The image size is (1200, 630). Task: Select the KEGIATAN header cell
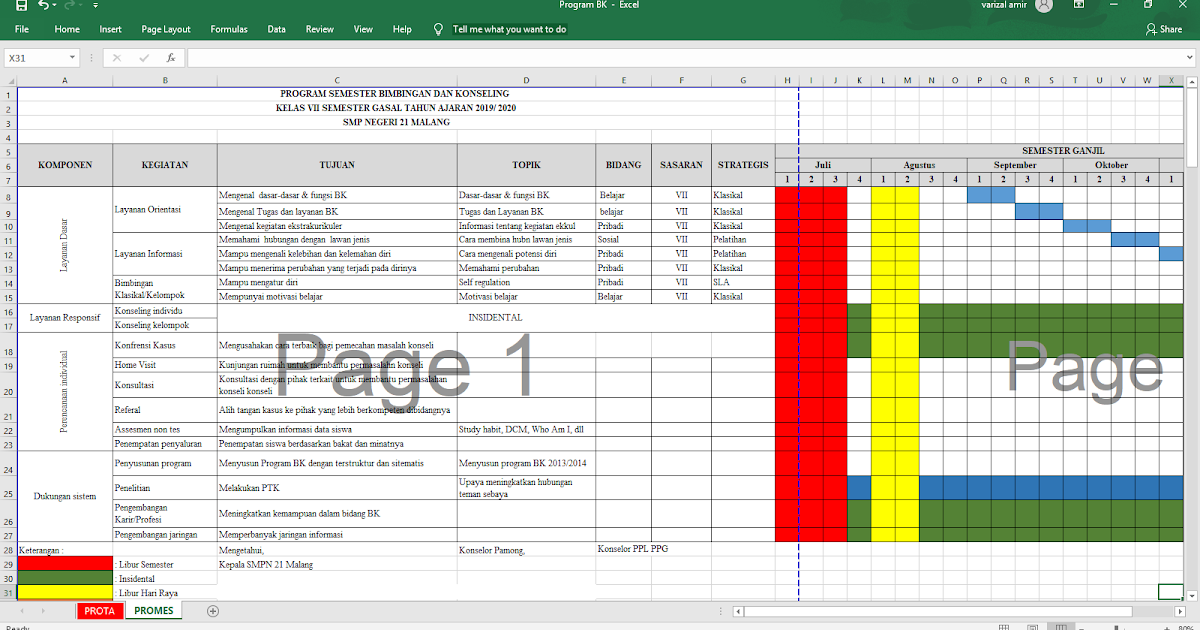tap(165, 165)
